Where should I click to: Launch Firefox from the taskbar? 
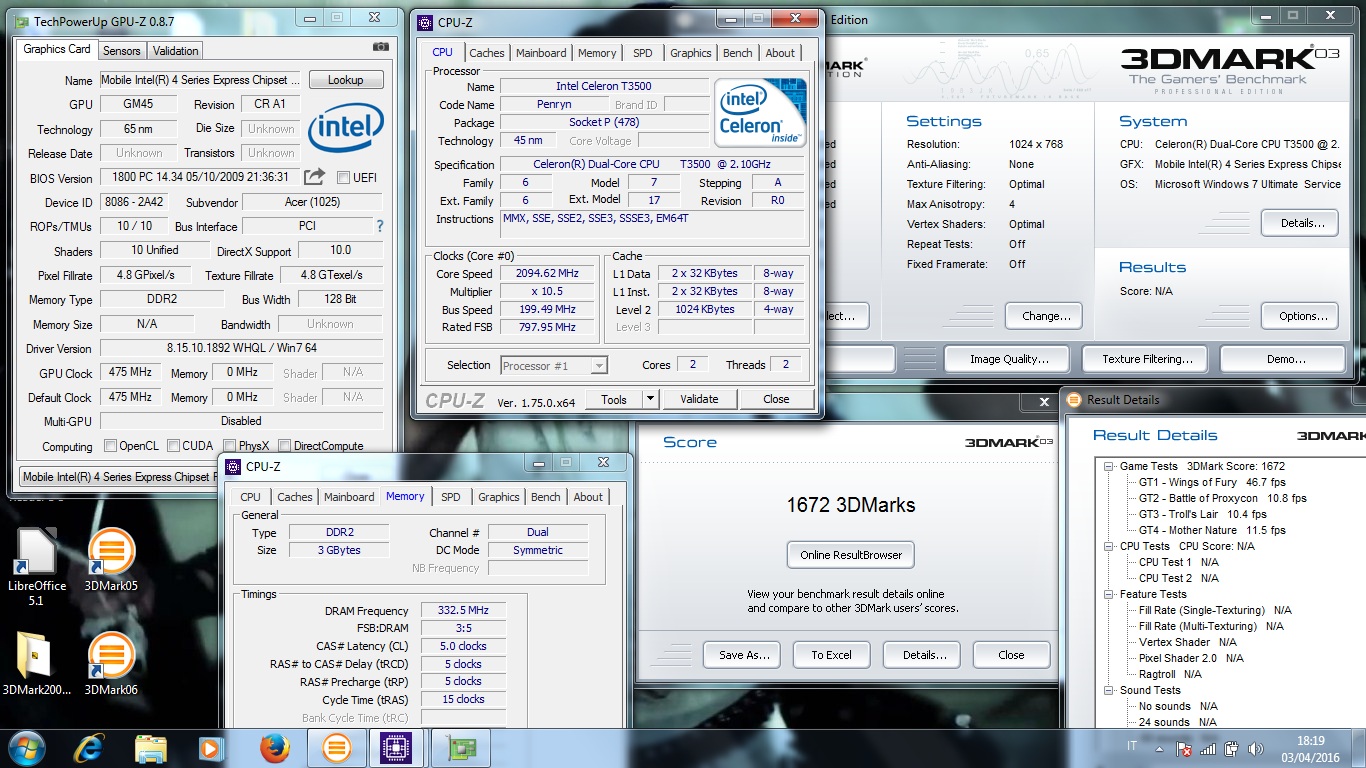coord(273,748)
